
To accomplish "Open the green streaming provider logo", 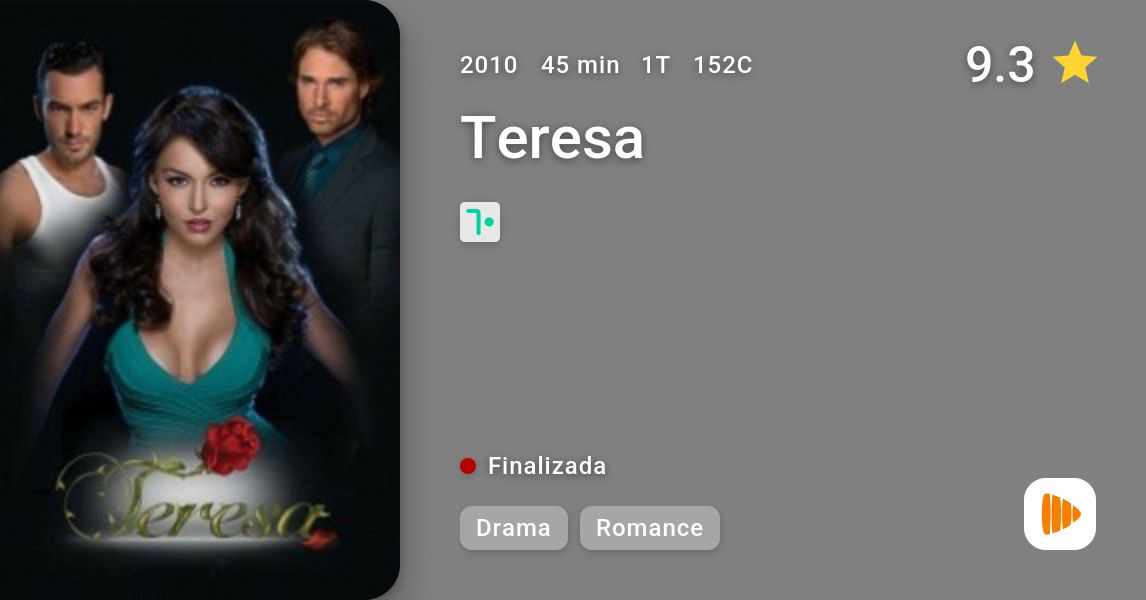I will [x=479, y=222].
